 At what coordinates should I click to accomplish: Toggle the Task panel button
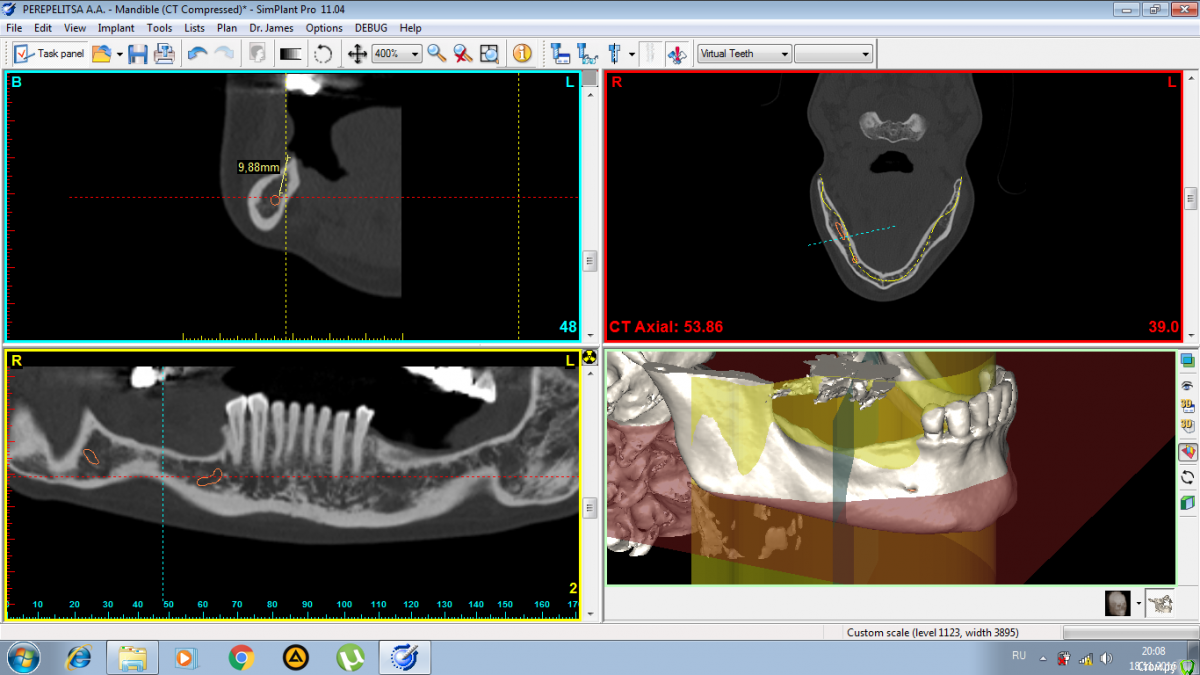coord(50,54)
